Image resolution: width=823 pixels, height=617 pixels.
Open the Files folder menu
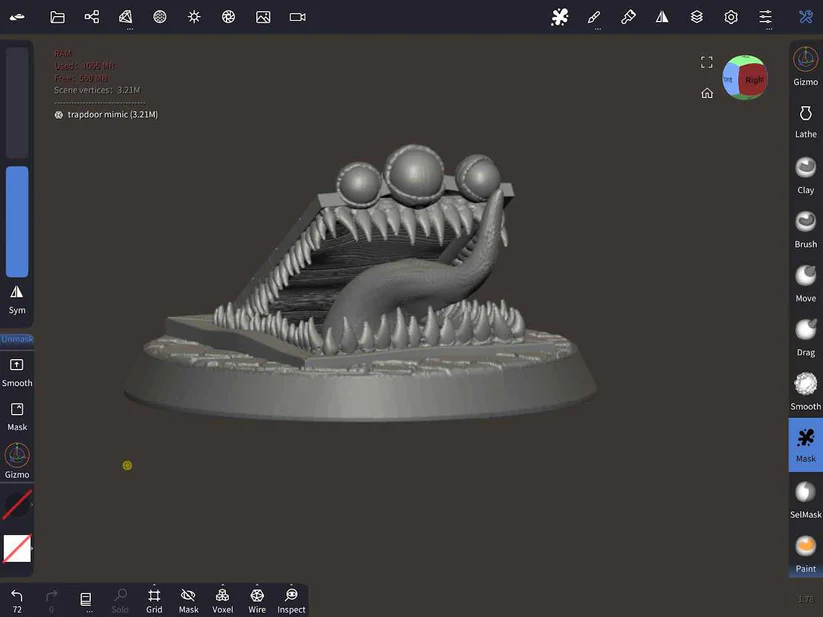[x=57, y=17]
